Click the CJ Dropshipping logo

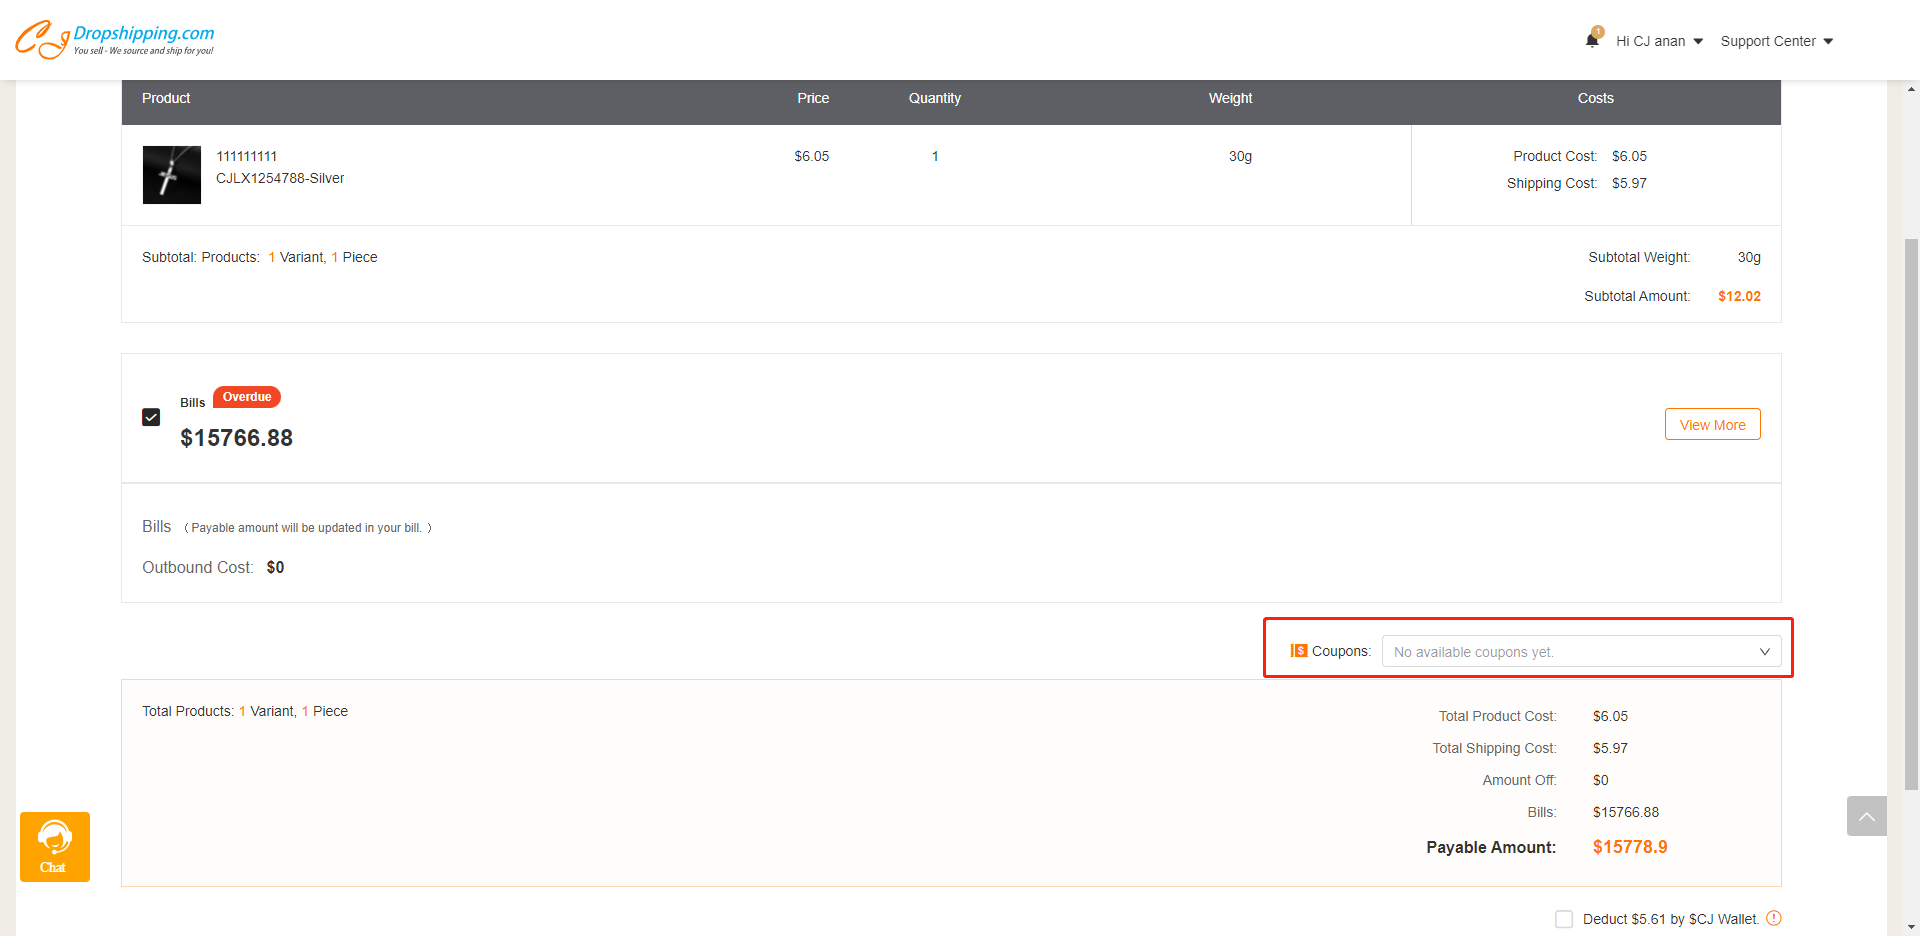114,39
